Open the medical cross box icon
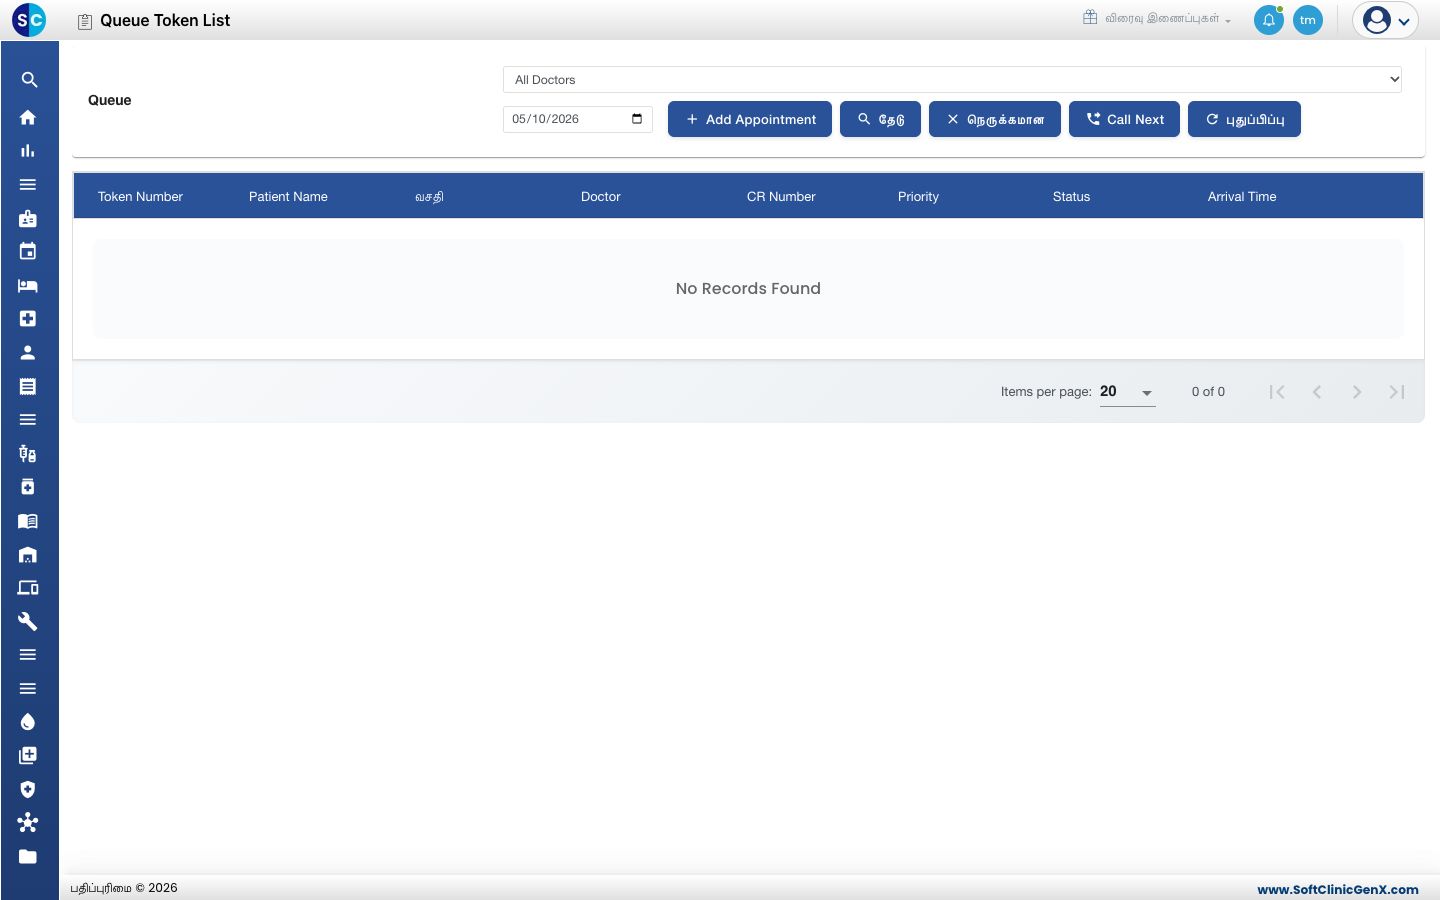 pyautogui.click(x=28, y=319)
